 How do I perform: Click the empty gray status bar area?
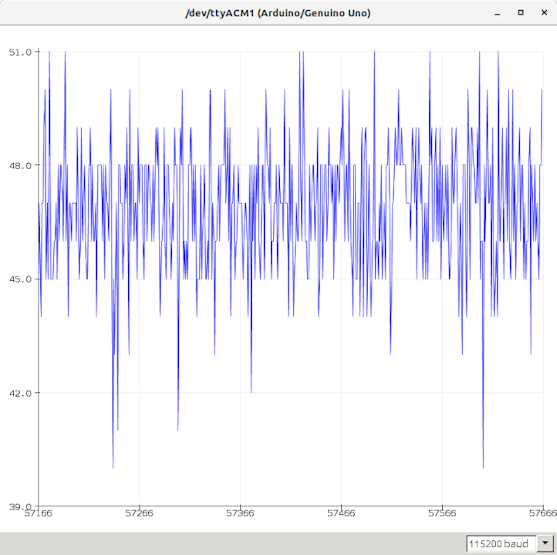click(231, 544)
